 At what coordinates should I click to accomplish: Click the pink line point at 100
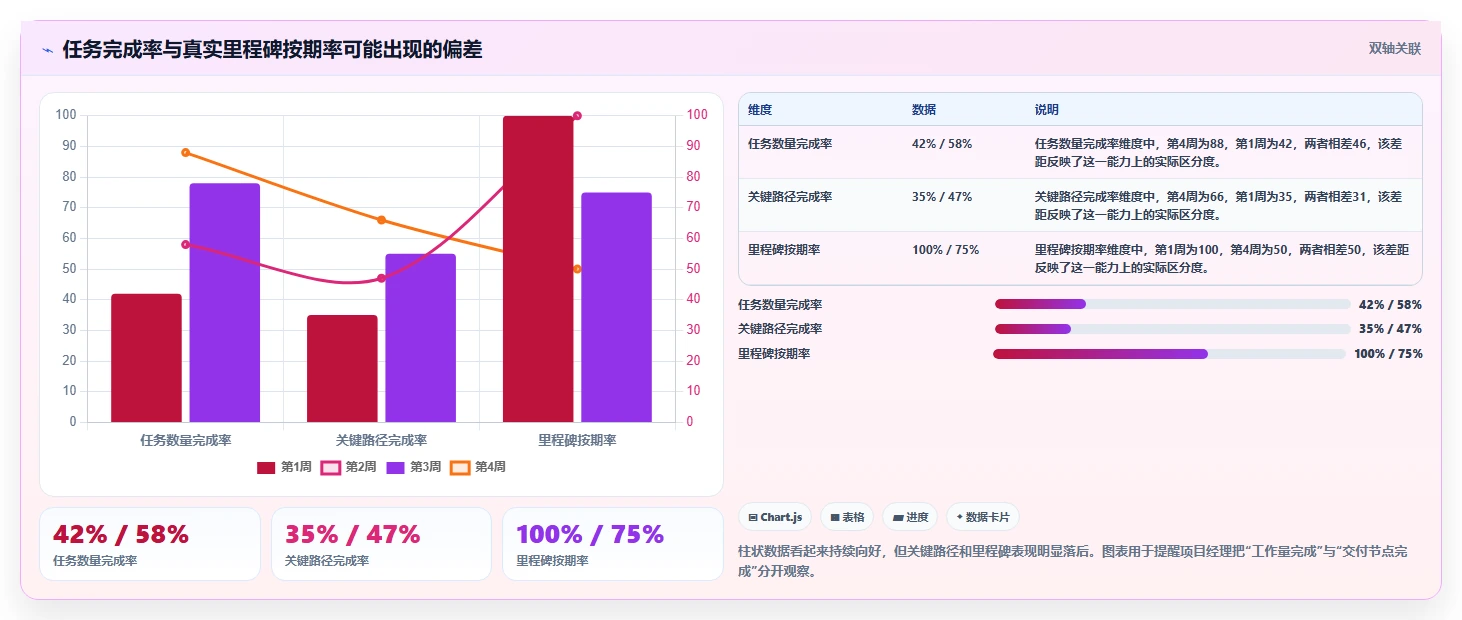click(577, 116)
